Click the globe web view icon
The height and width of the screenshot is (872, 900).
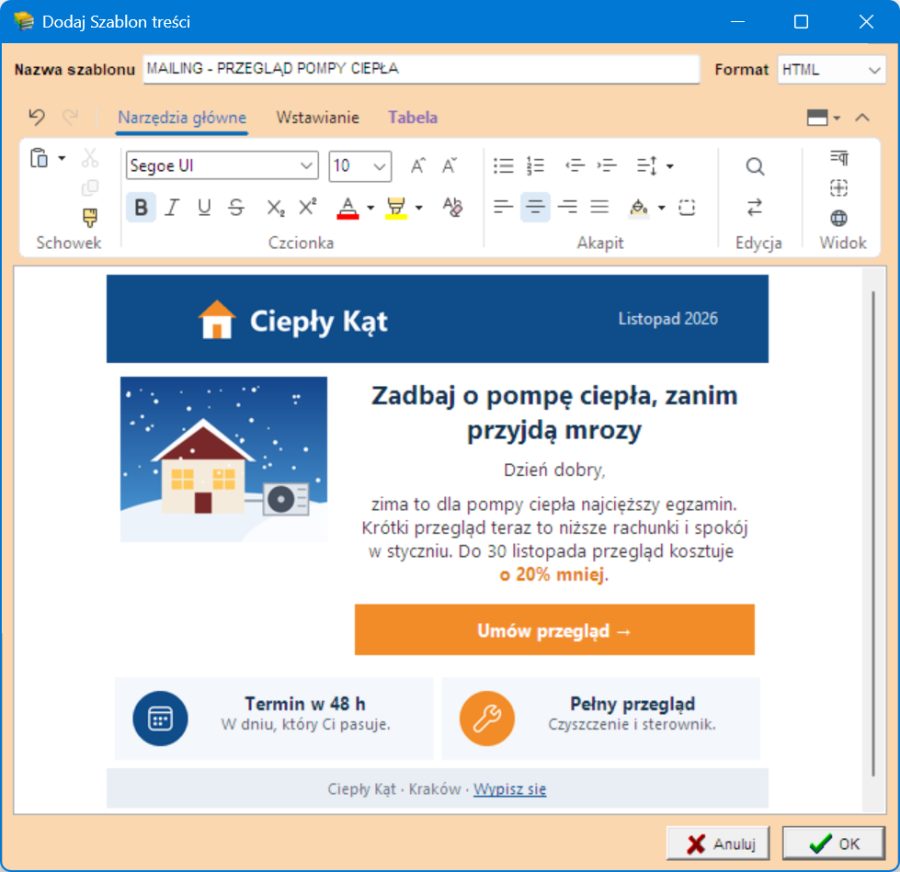click(839, 218)
